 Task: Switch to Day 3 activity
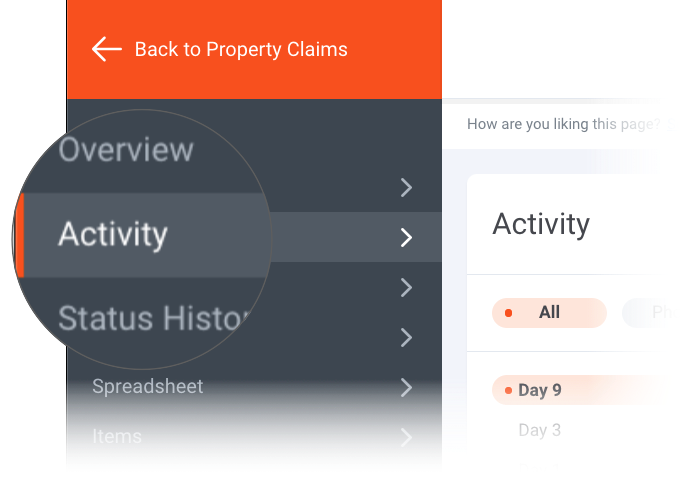coord(540,430)
